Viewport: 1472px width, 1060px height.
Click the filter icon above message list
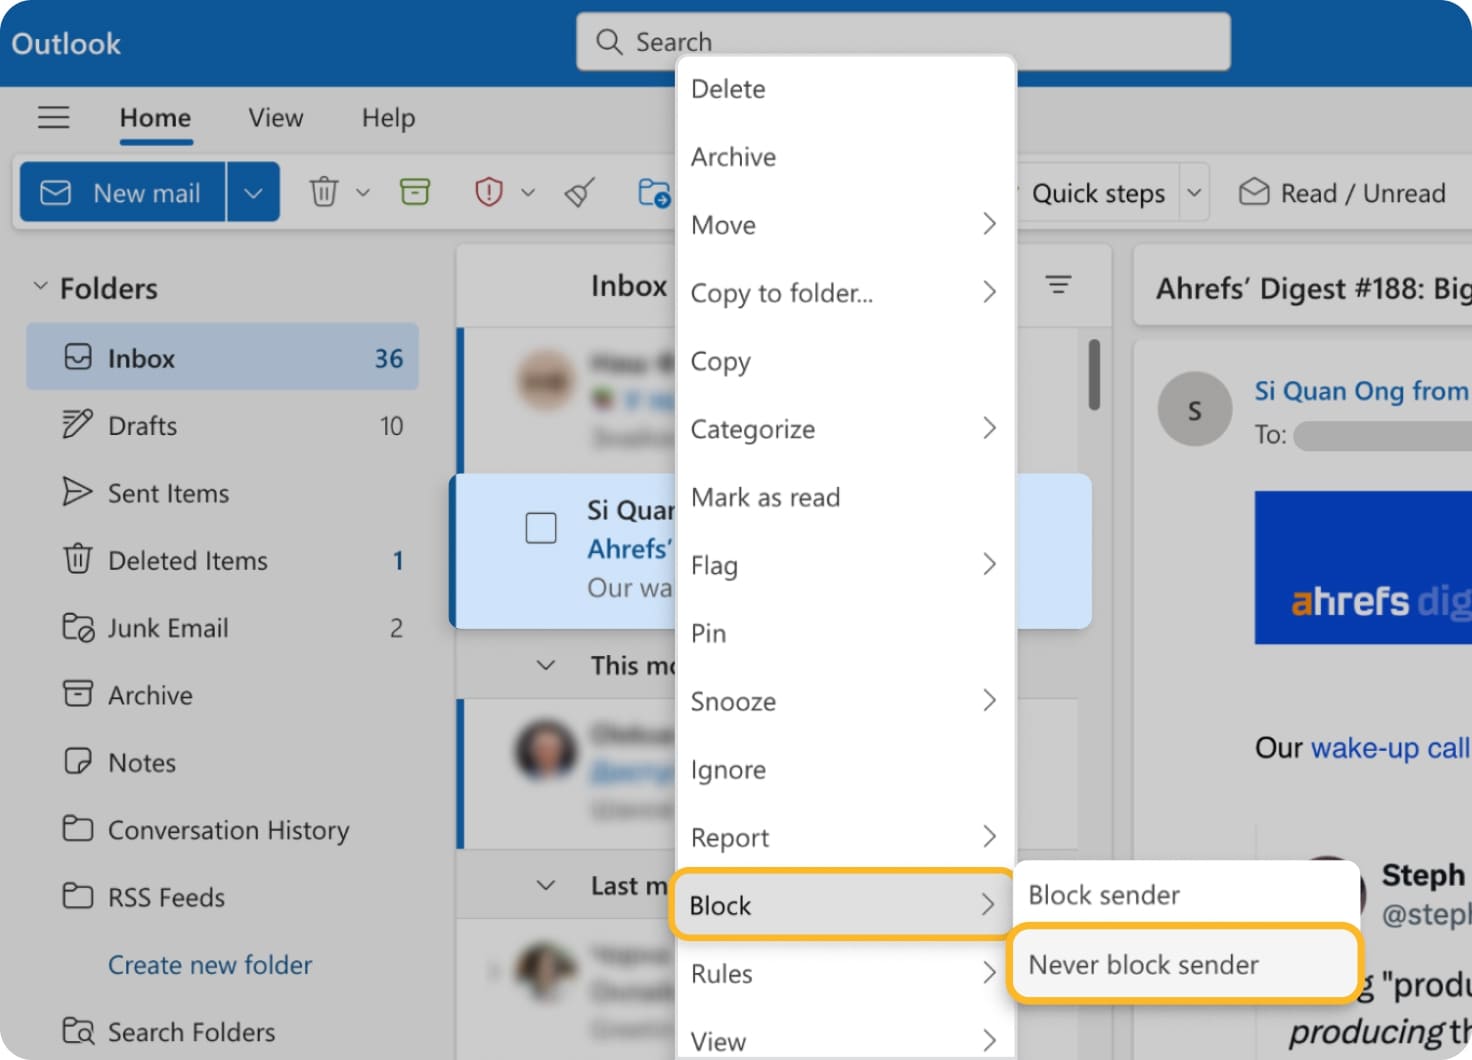click(1059, 286)
